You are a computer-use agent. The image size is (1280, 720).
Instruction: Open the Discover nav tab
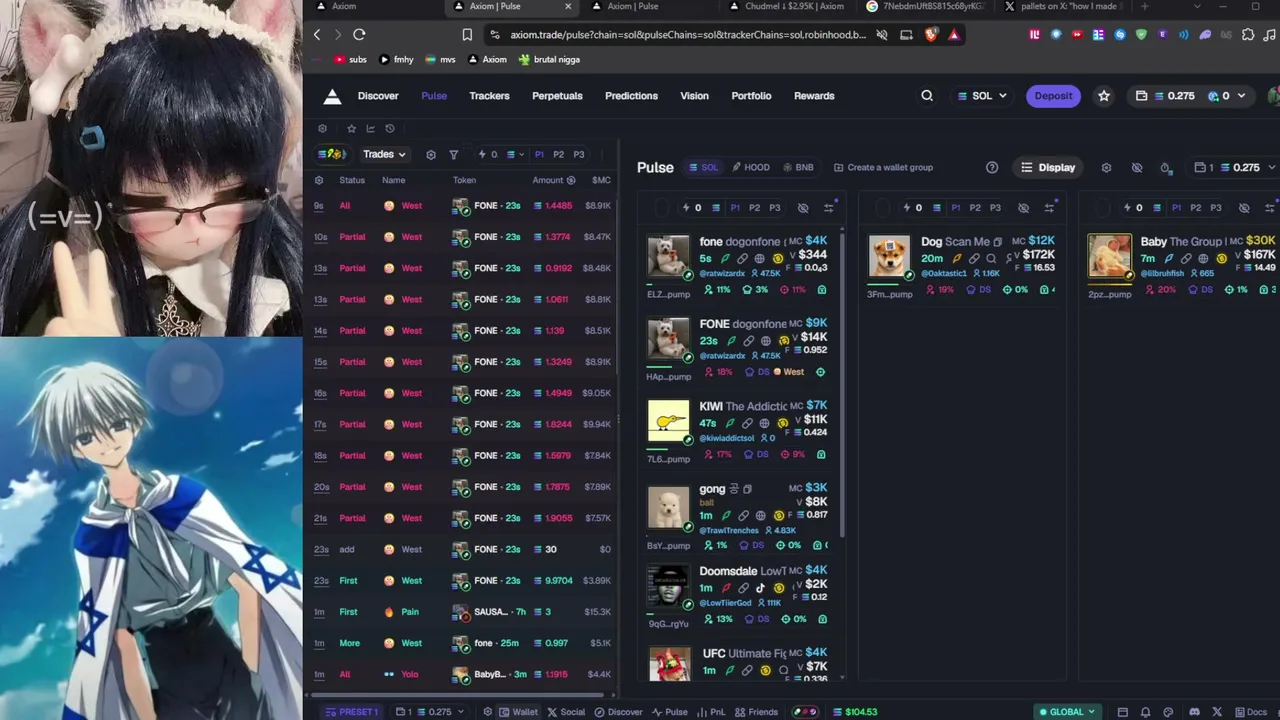(x=378, y=96)
